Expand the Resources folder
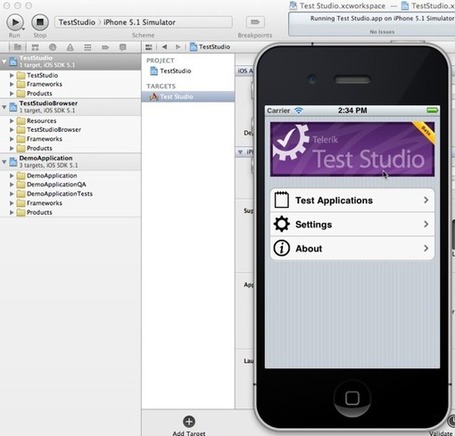 click(12, 121)
